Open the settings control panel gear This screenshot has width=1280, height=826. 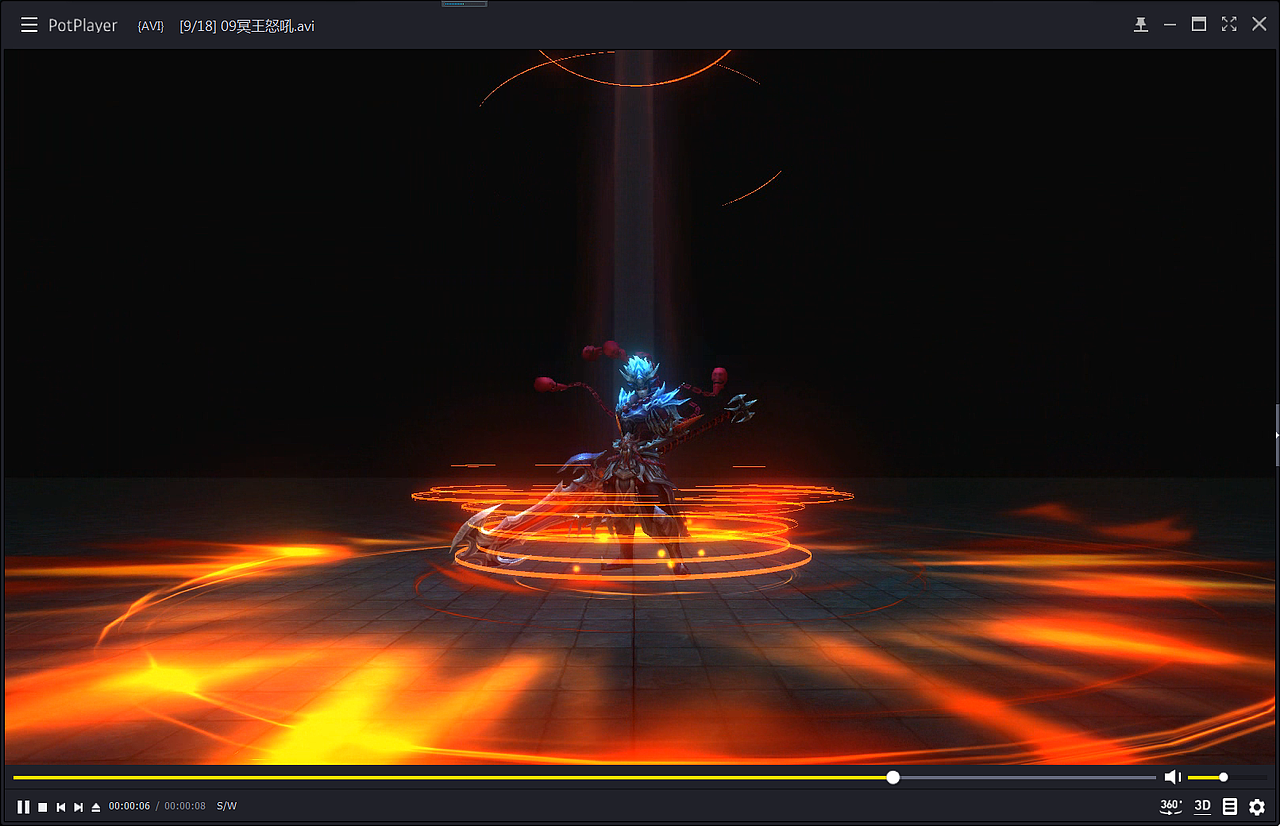[1257, 807]
